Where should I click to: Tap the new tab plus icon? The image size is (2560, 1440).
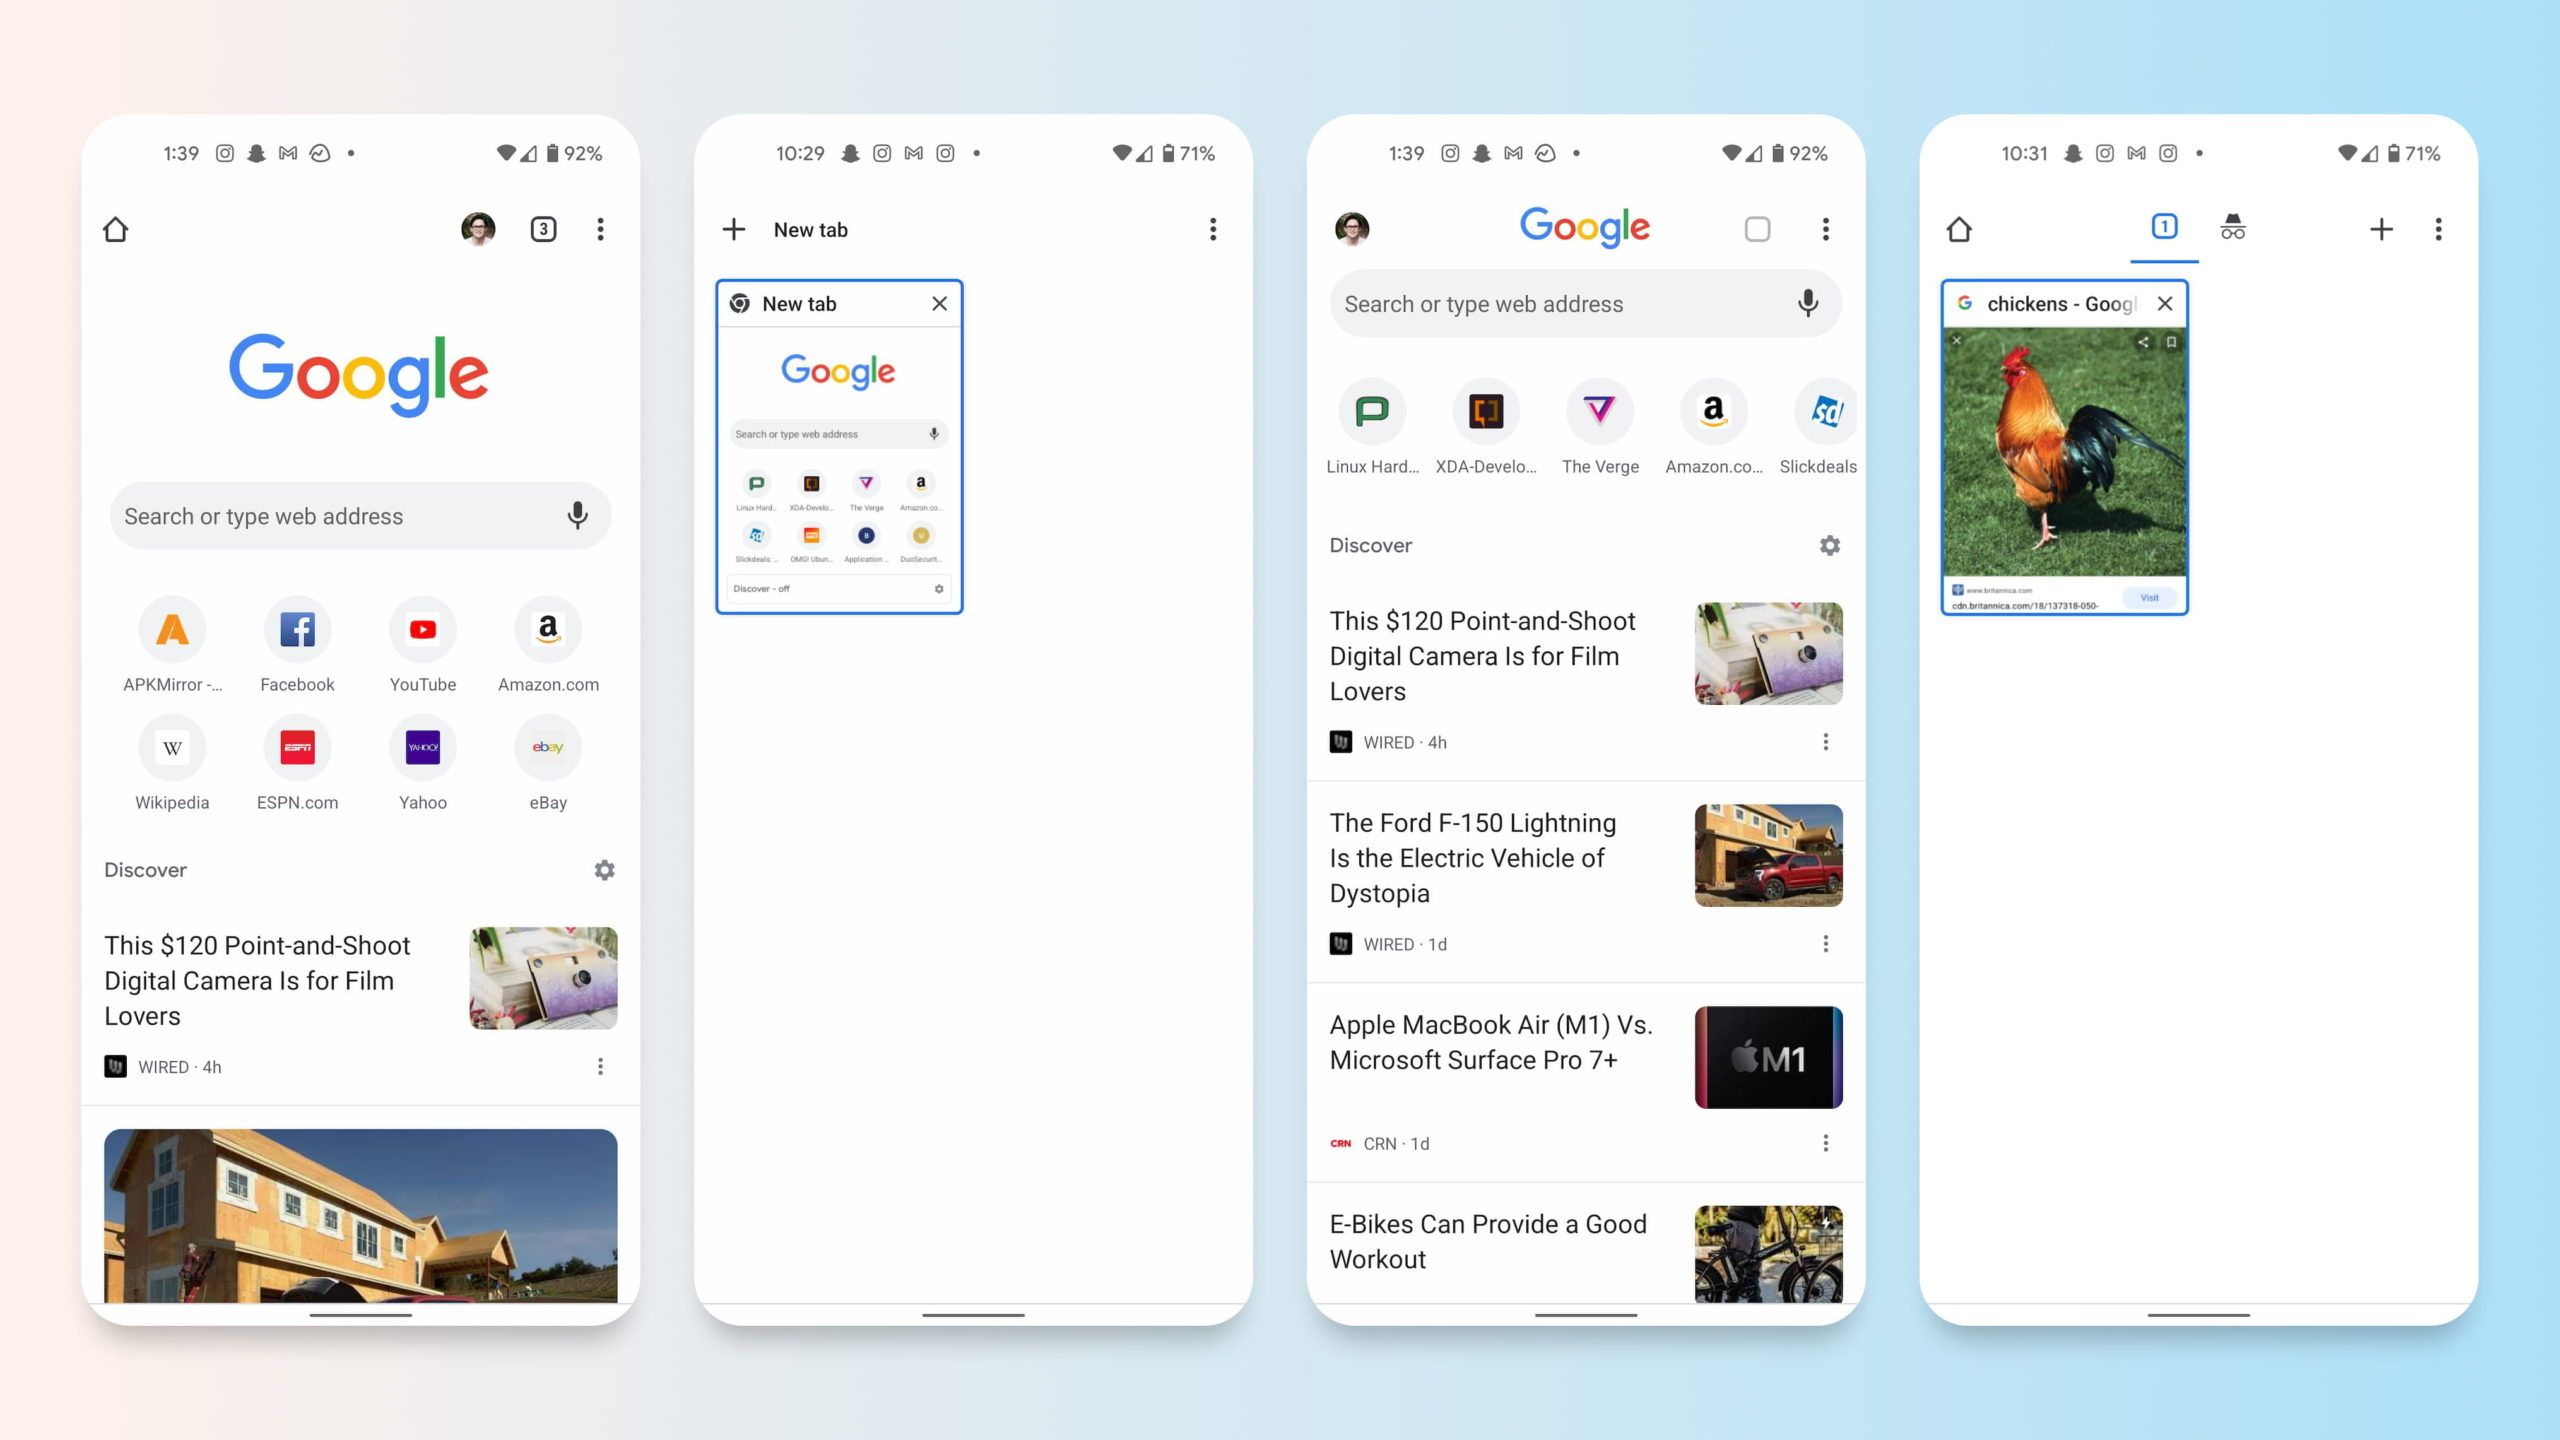coord(737,229)
